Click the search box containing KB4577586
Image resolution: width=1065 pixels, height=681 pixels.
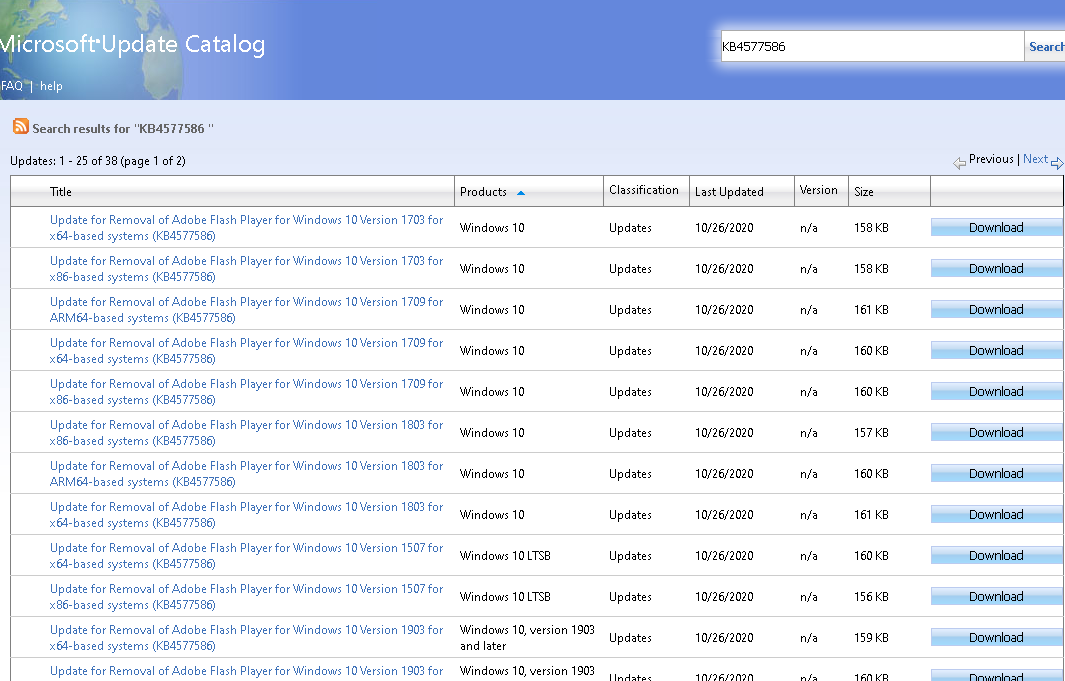pos(872,46)
